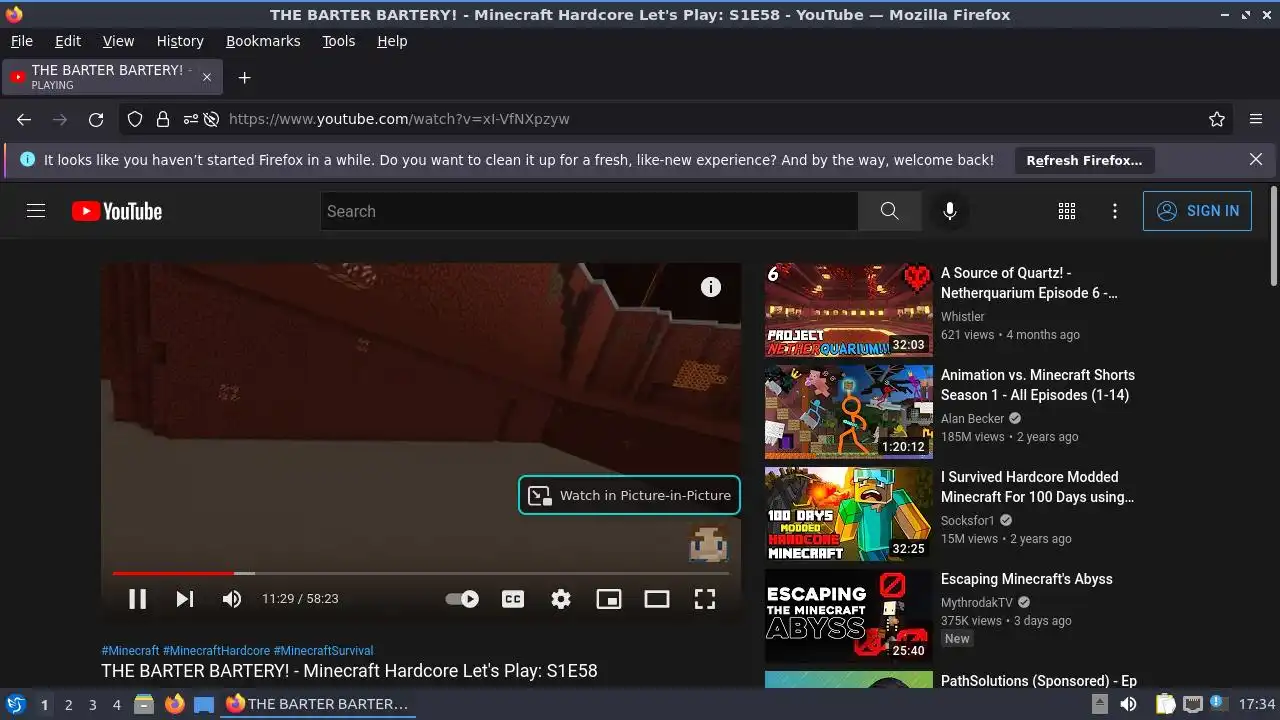Select THE BARTER BARTER taskbar window entry
Screen dimensions: 1280x720
[x=318, y=704]
